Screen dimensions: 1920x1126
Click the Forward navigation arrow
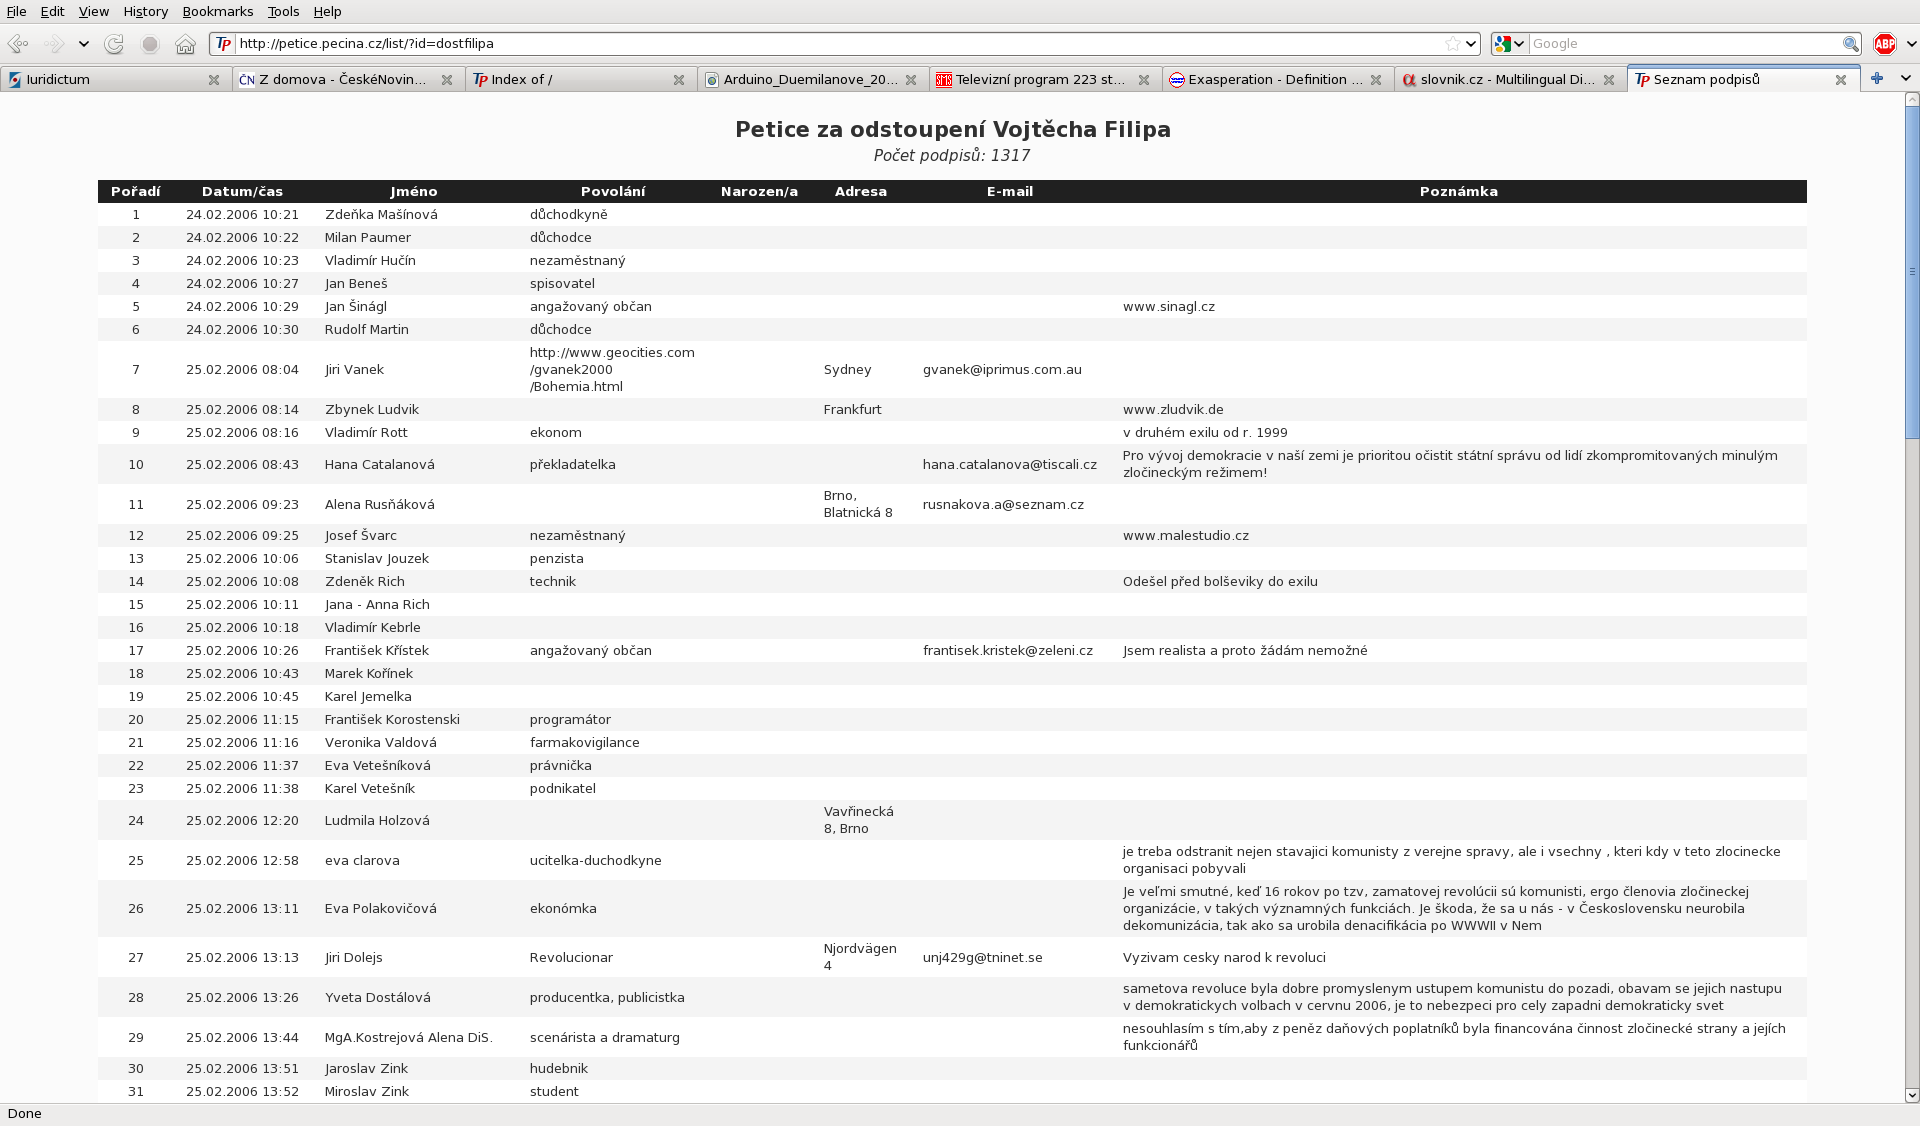[x=55, y=44]
